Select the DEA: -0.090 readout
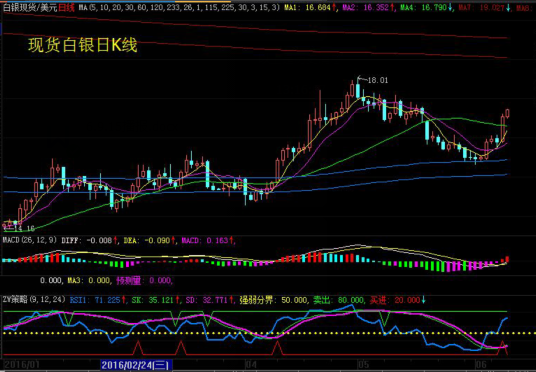536x372 pixels. coord(150,240)
